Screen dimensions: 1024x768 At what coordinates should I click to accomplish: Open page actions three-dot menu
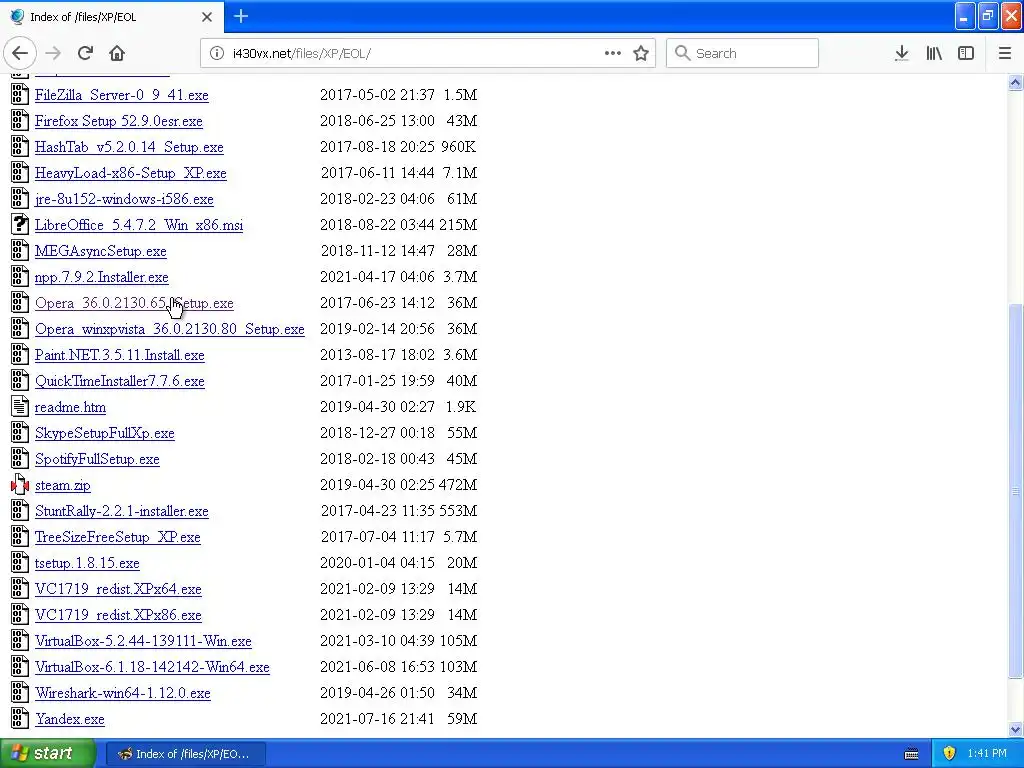(613, 53)
